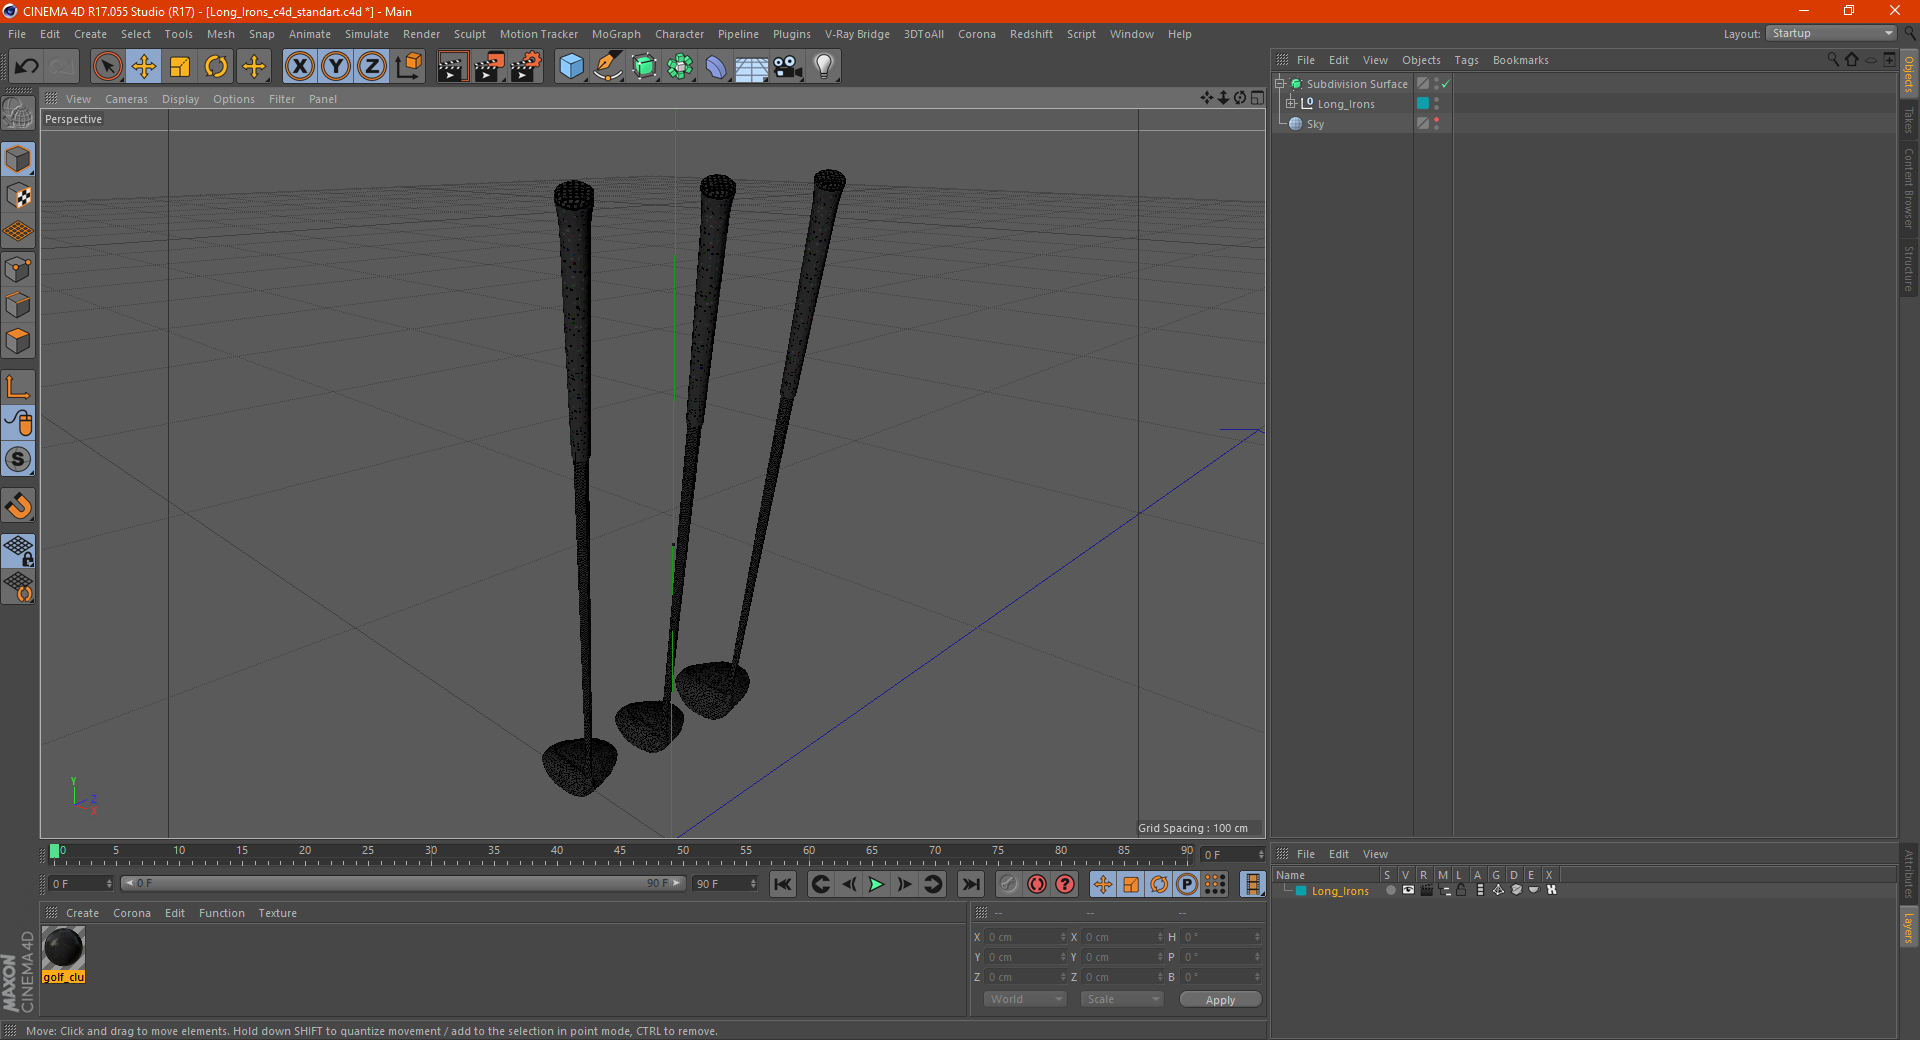Open Object Manager Tags menu
Viewport: 1920px width, 1040px height.
(x=1466, y=60)
